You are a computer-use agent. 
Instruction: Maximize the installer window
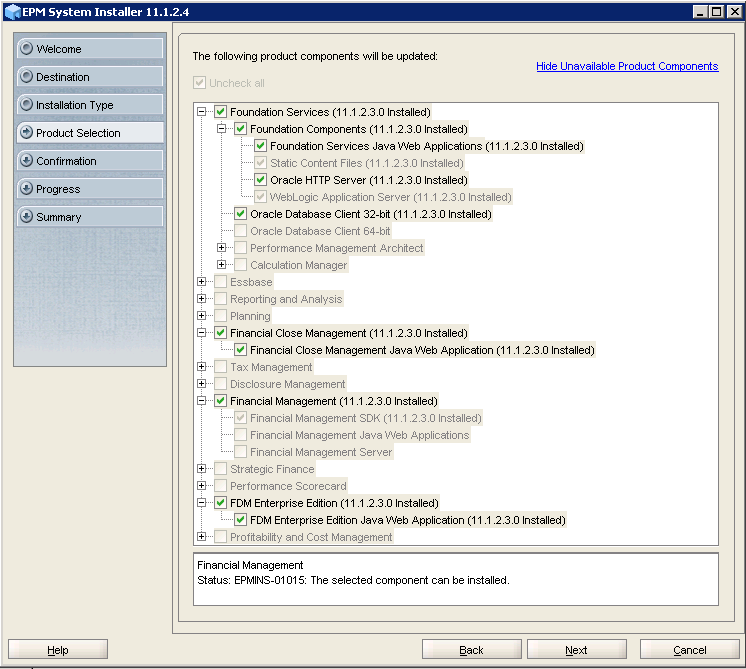coord(717,11)
